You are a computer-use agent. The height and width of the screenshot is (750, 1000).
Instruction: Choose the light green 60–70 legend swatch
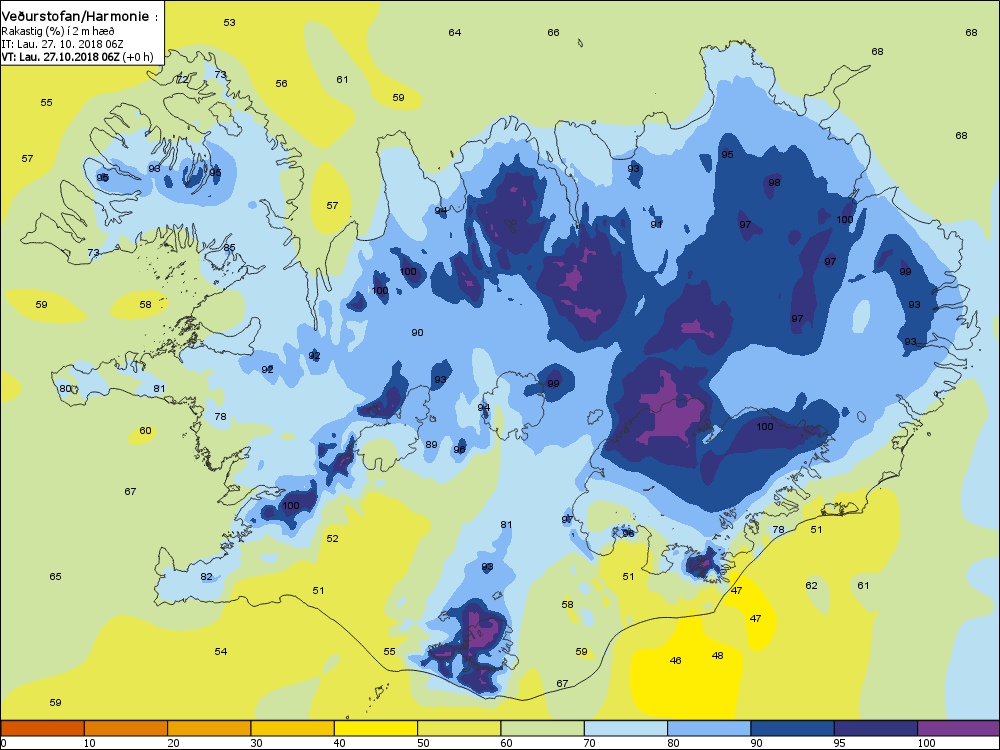coord(543,728)
